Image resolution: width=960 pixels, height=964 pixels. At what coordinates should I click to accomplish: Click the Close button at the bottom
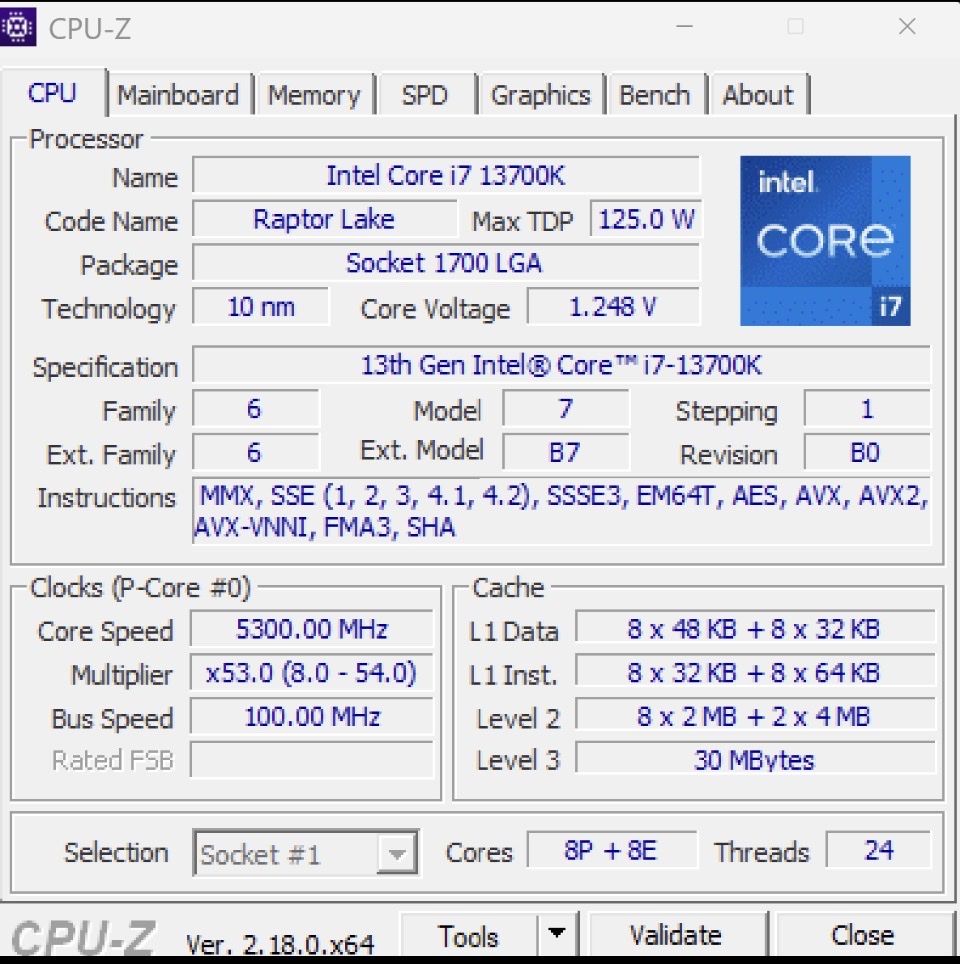point(862,935)
